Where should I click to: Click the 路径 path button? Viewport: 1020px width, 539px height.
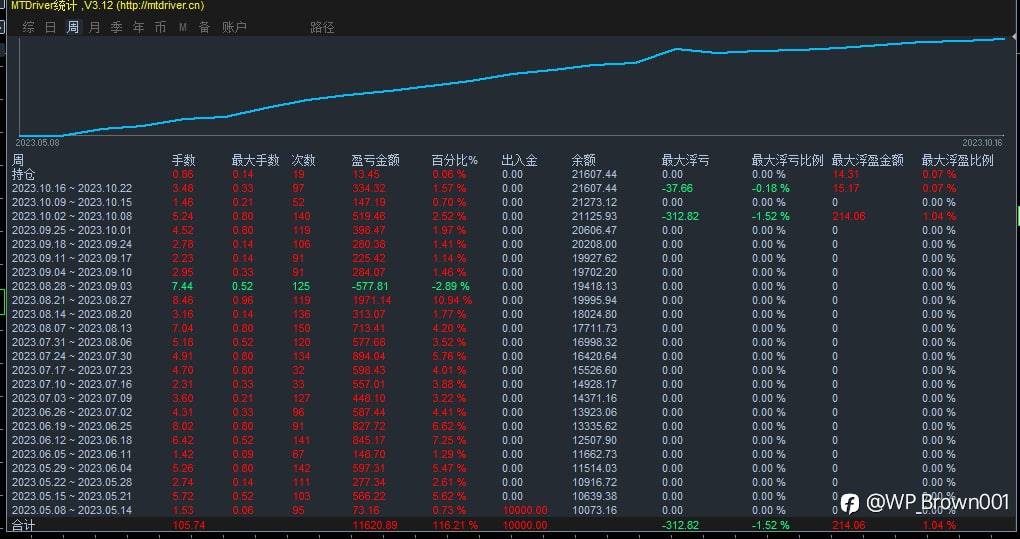coord(322,27)
